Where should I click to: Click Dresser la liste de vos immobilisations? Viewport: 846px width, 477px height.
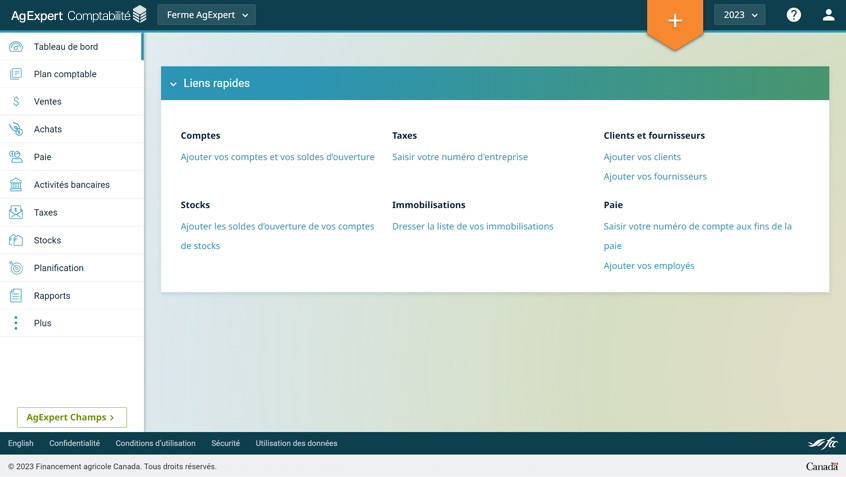click(473, 227)
